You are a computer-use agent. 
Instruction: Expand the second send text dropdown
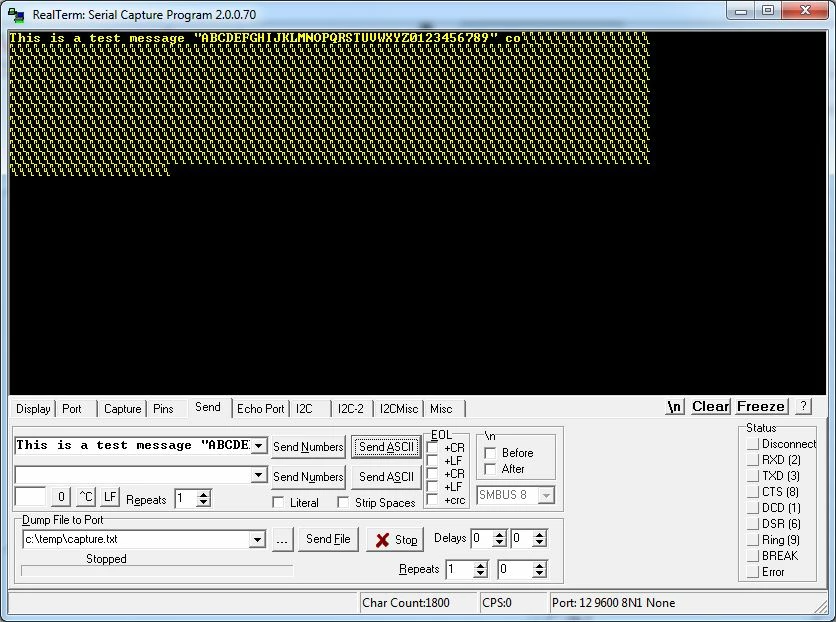pyautogui.click(x=259, y=474)
